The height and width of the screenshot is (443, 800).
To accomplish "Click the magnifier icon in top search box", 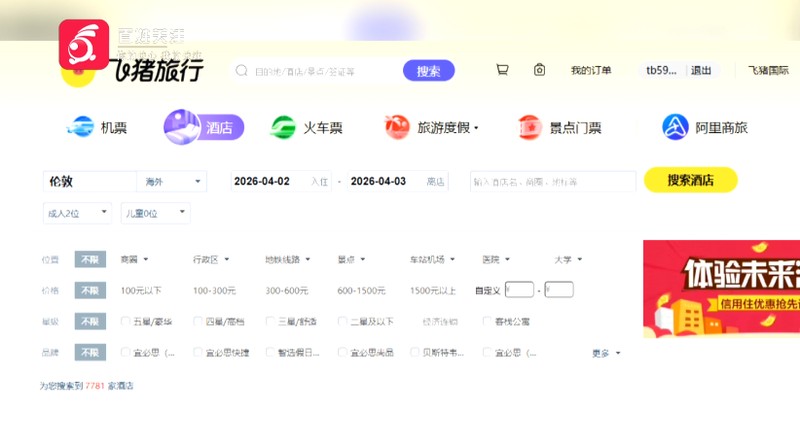I will tap(241, 70).
